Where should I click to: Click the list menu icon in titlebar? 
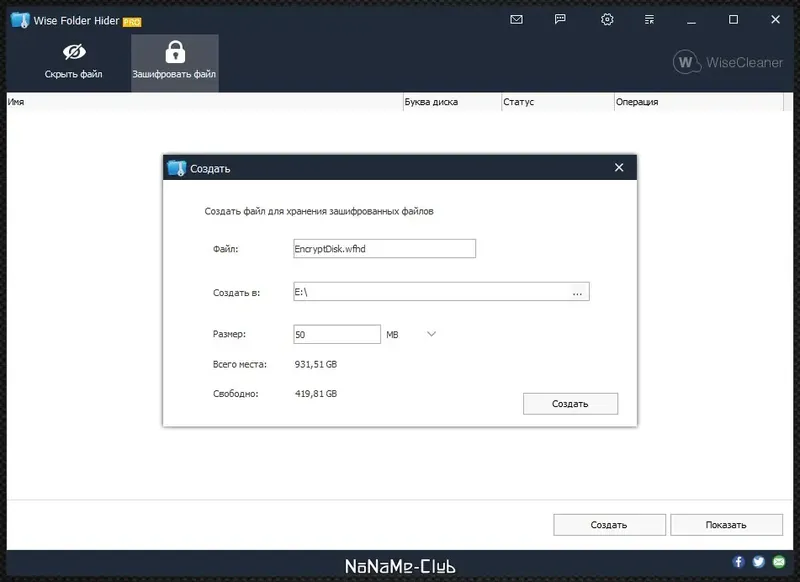649,19
